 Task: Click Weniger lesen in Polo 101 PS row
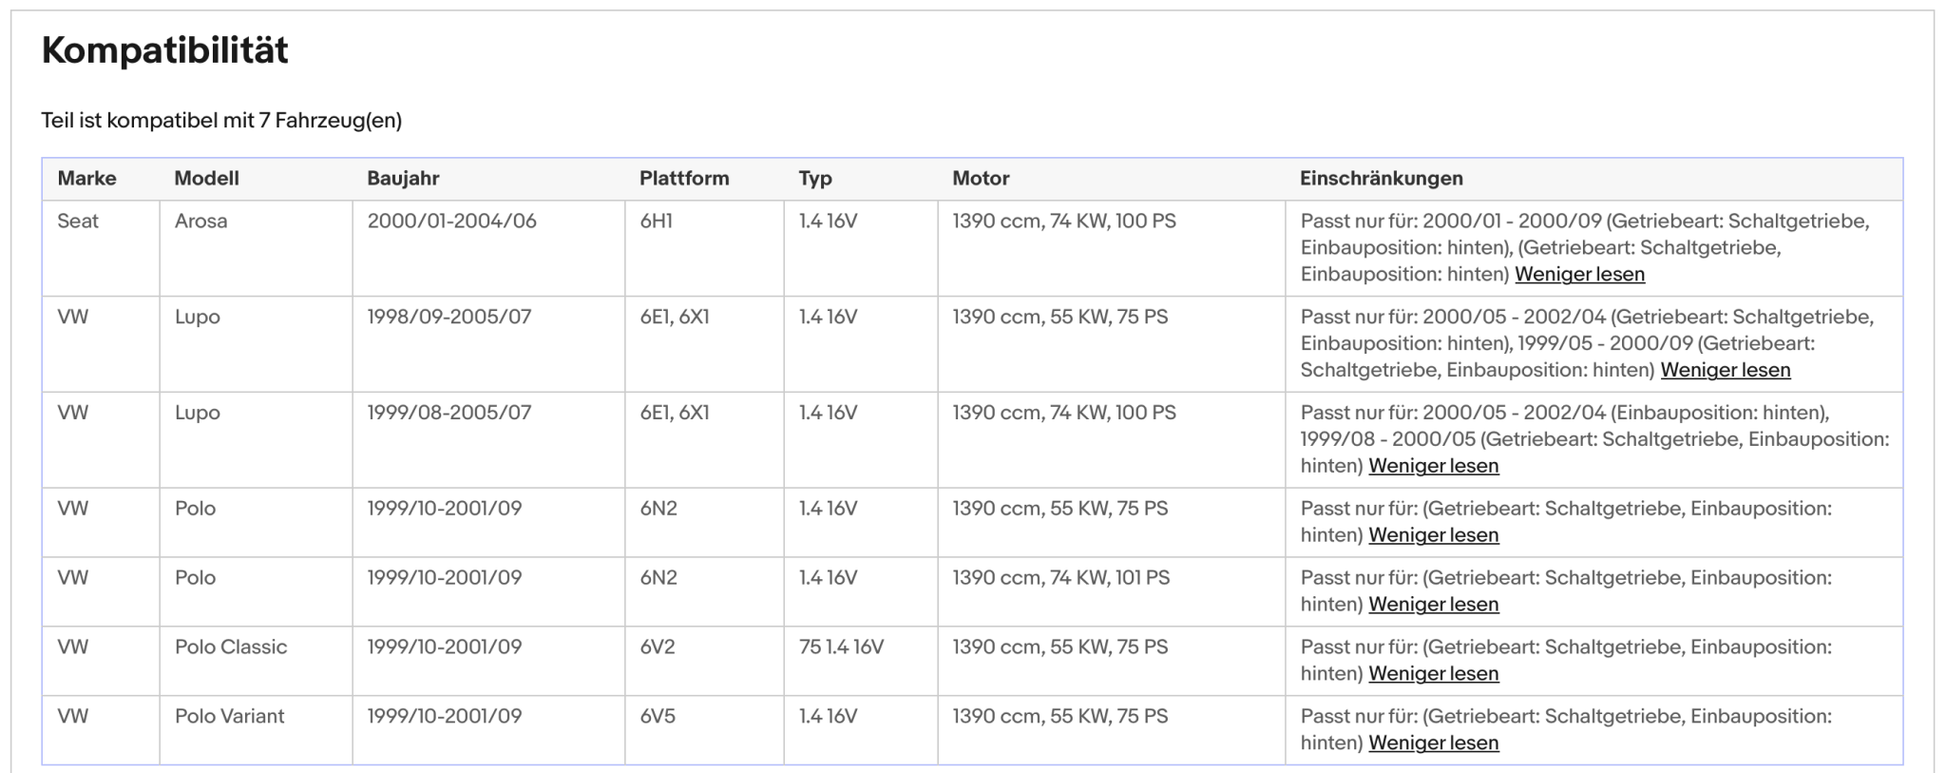coord(1433,604)
